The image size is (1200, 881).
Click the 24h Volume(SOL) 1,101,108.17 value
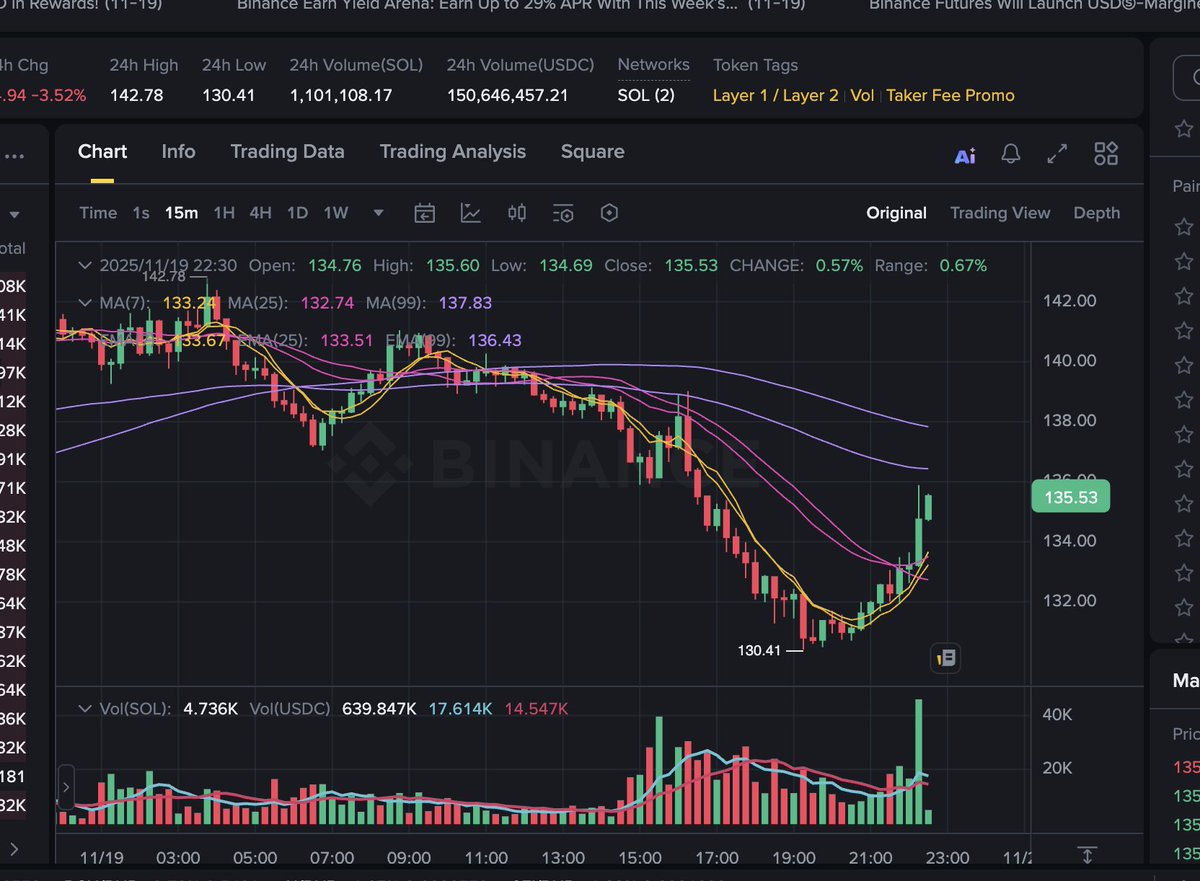pos(341,96)
